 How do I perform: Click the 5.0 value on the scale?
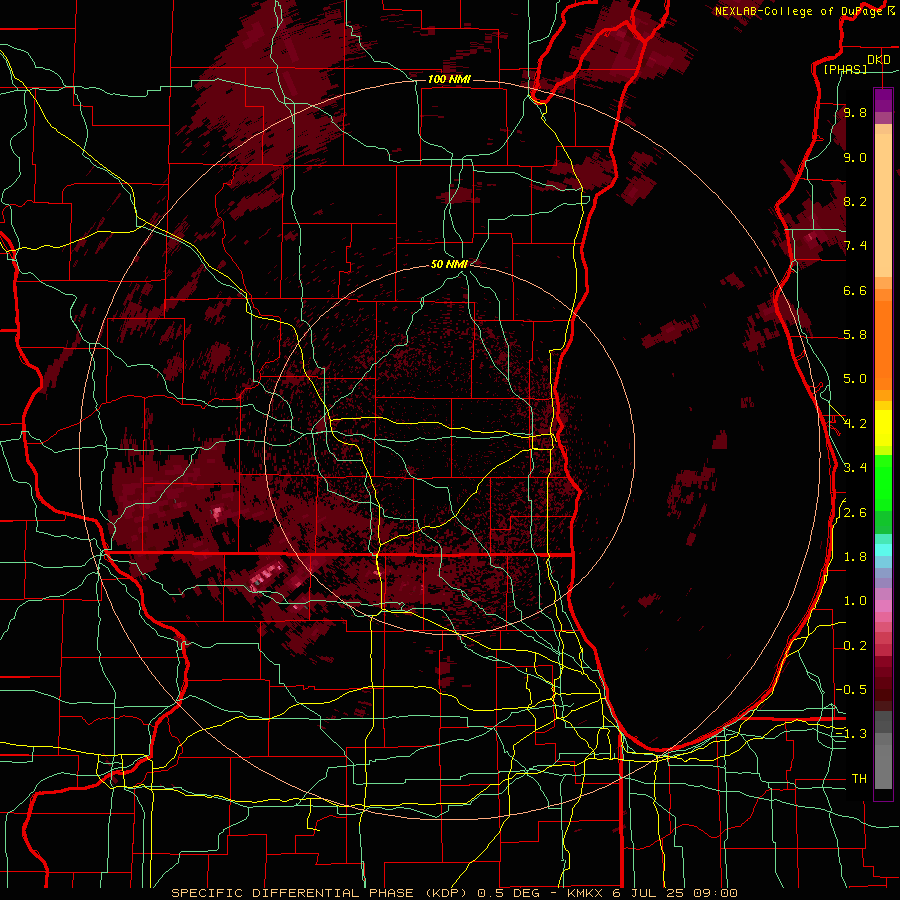(x=855, y=379)
